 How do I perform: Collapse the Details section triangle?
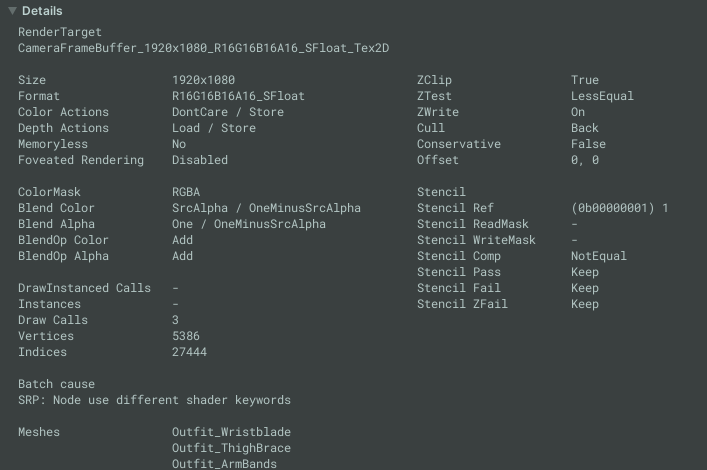coord(11,11)
